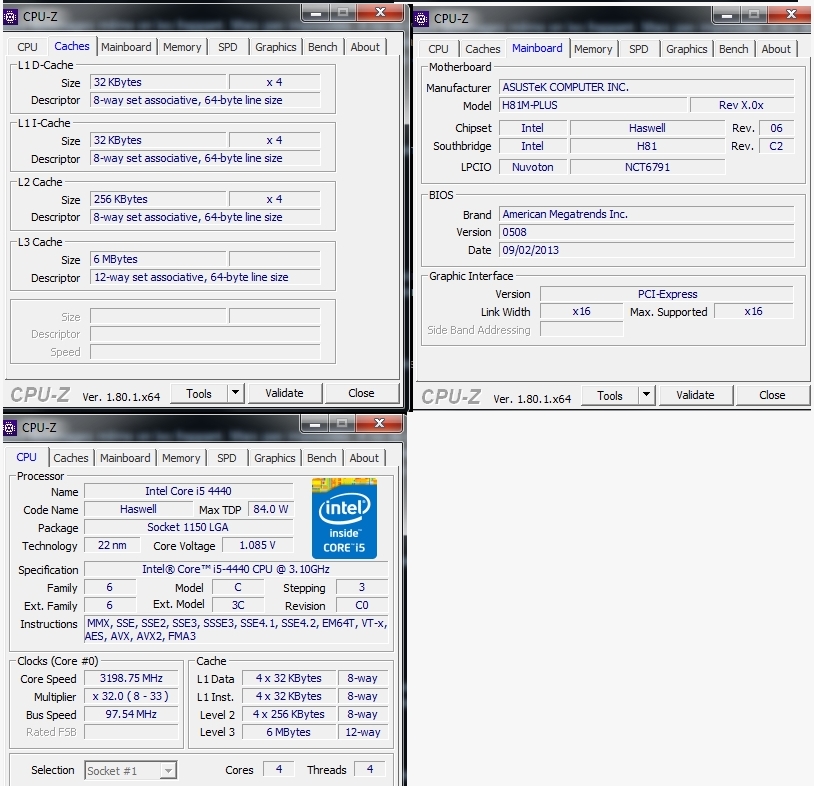Close the Caches window with the red X

coord(380,13)
